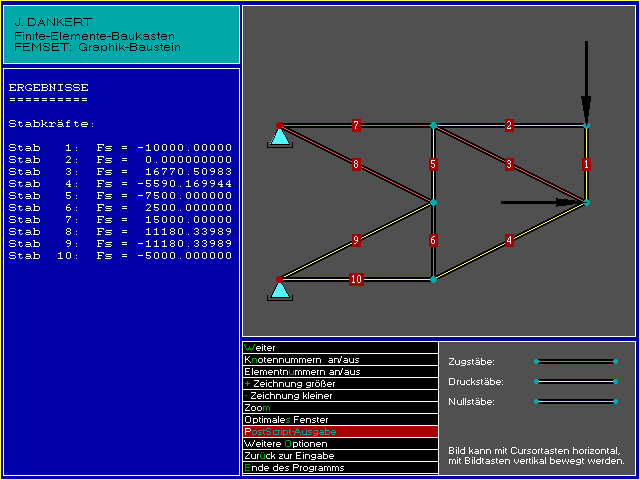
Task: Click element label 5 on vertical bar
Action: (433, 164)
